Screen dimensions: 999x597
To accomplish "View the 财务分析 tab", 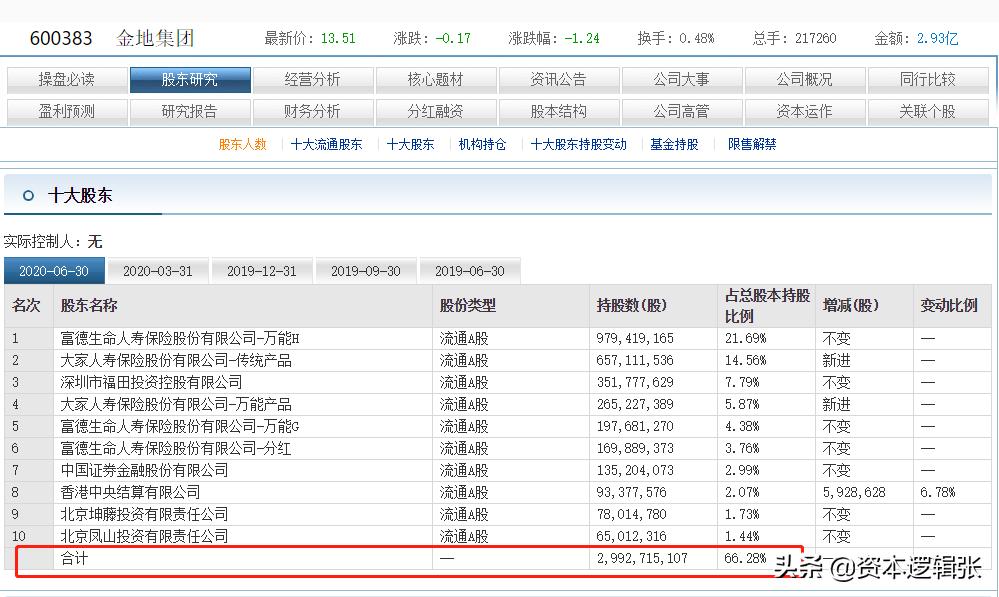I will (313, 111).
